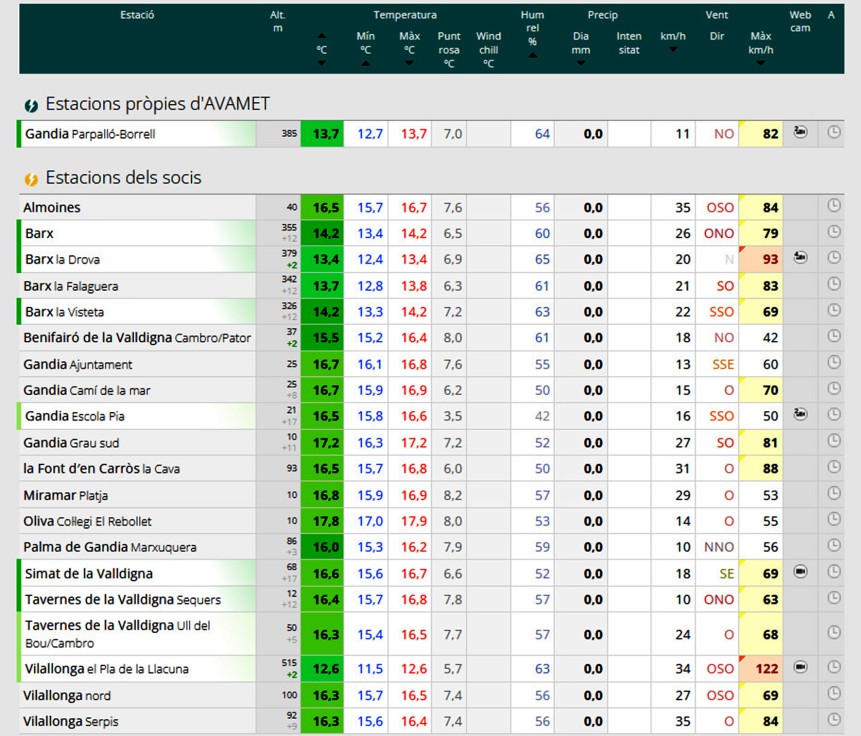Open webcam for Barx la Drova

801,257
